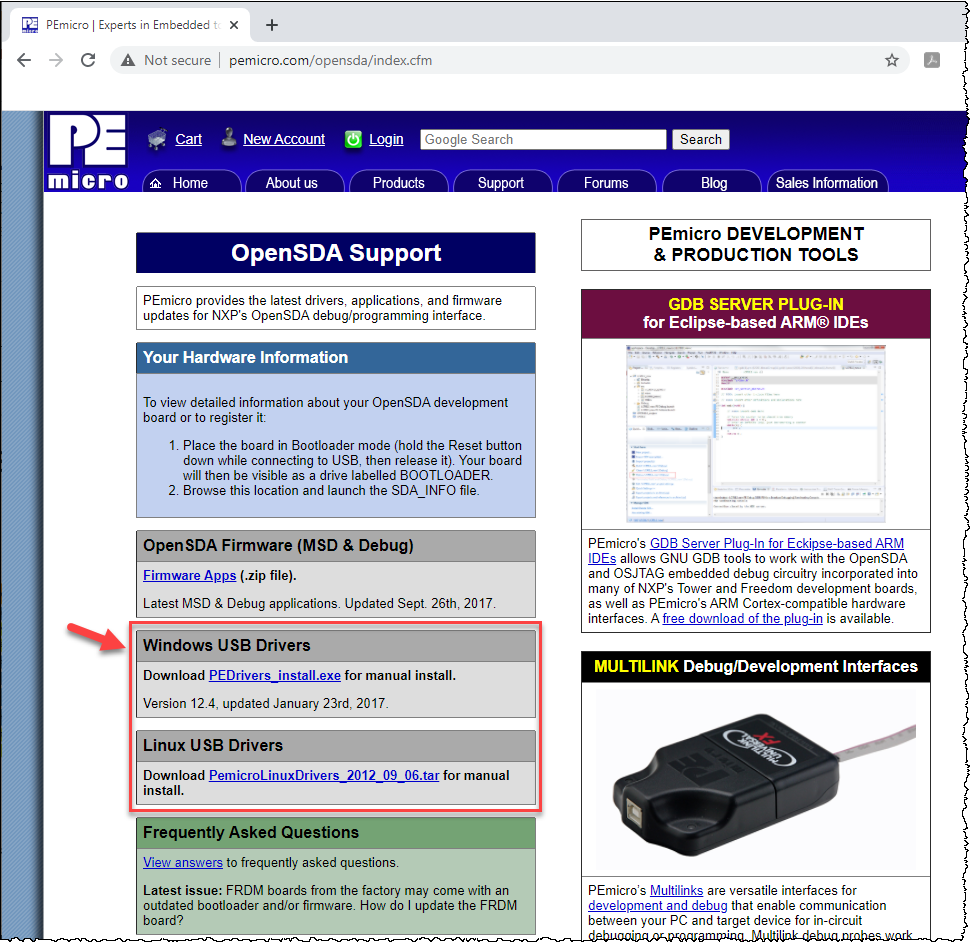970x942 pixels.
Task: Click the Linux USB Drivers header
Action: (336, 745)
